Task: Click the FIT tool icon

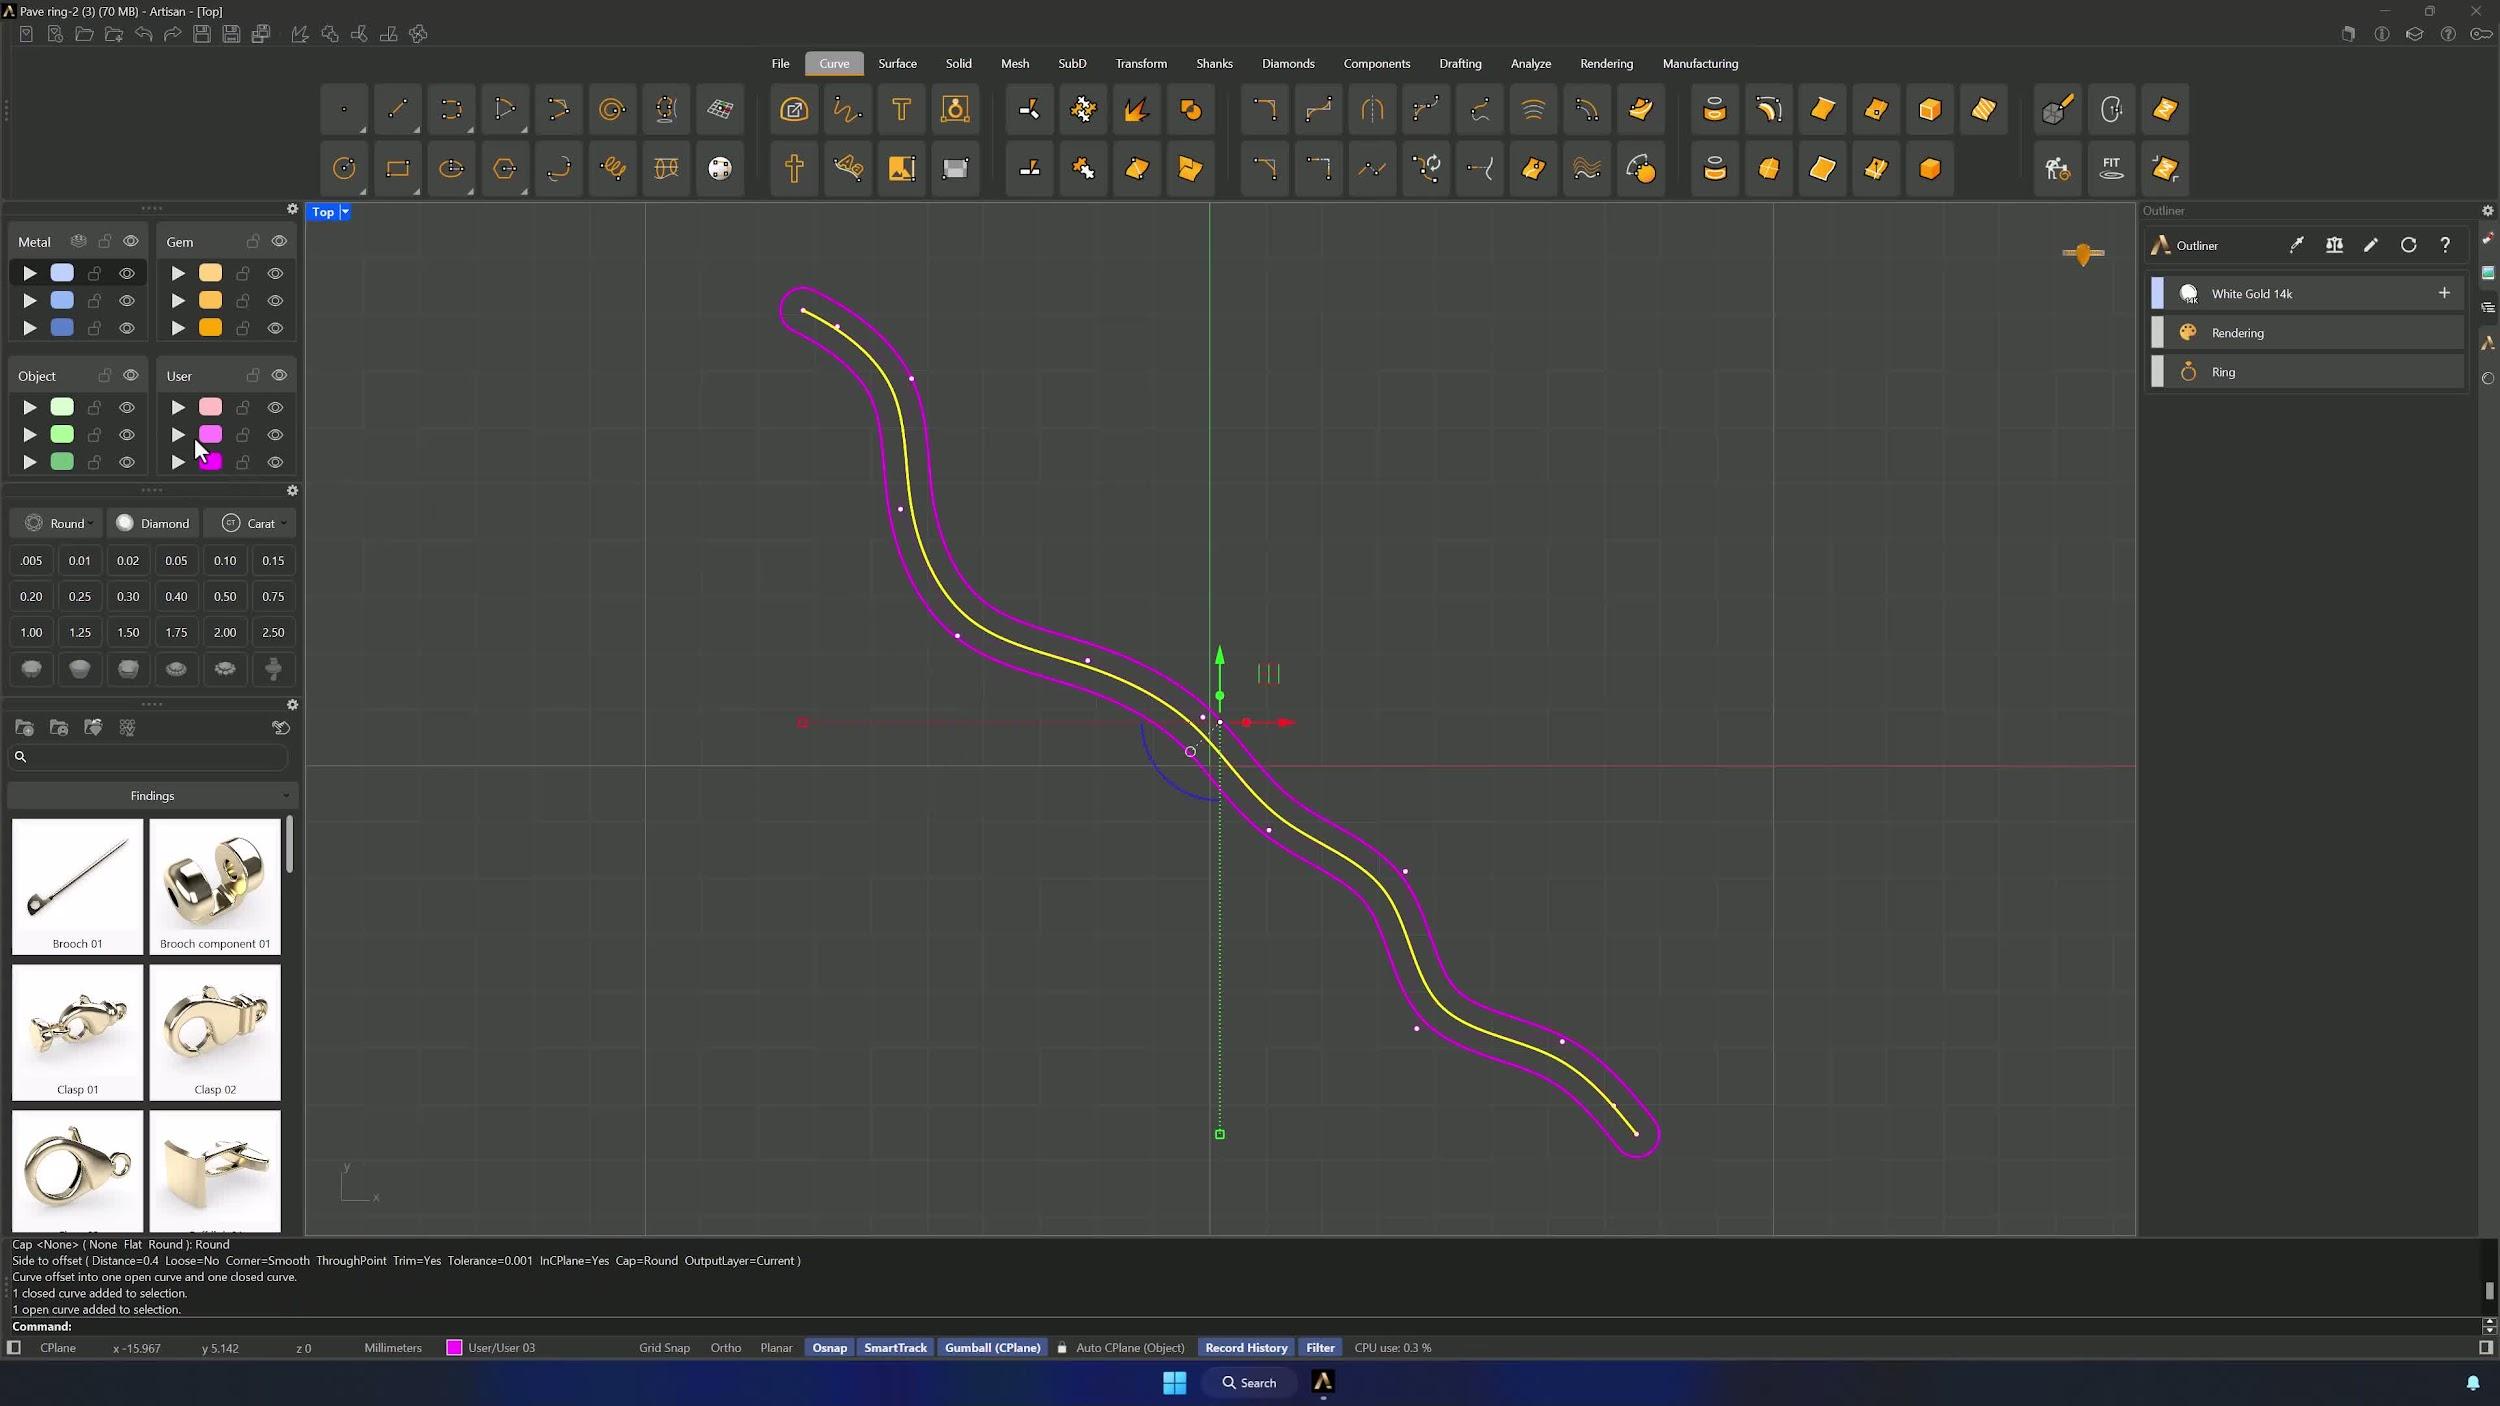Action: pyautogui.click(x=2111, y=168)
